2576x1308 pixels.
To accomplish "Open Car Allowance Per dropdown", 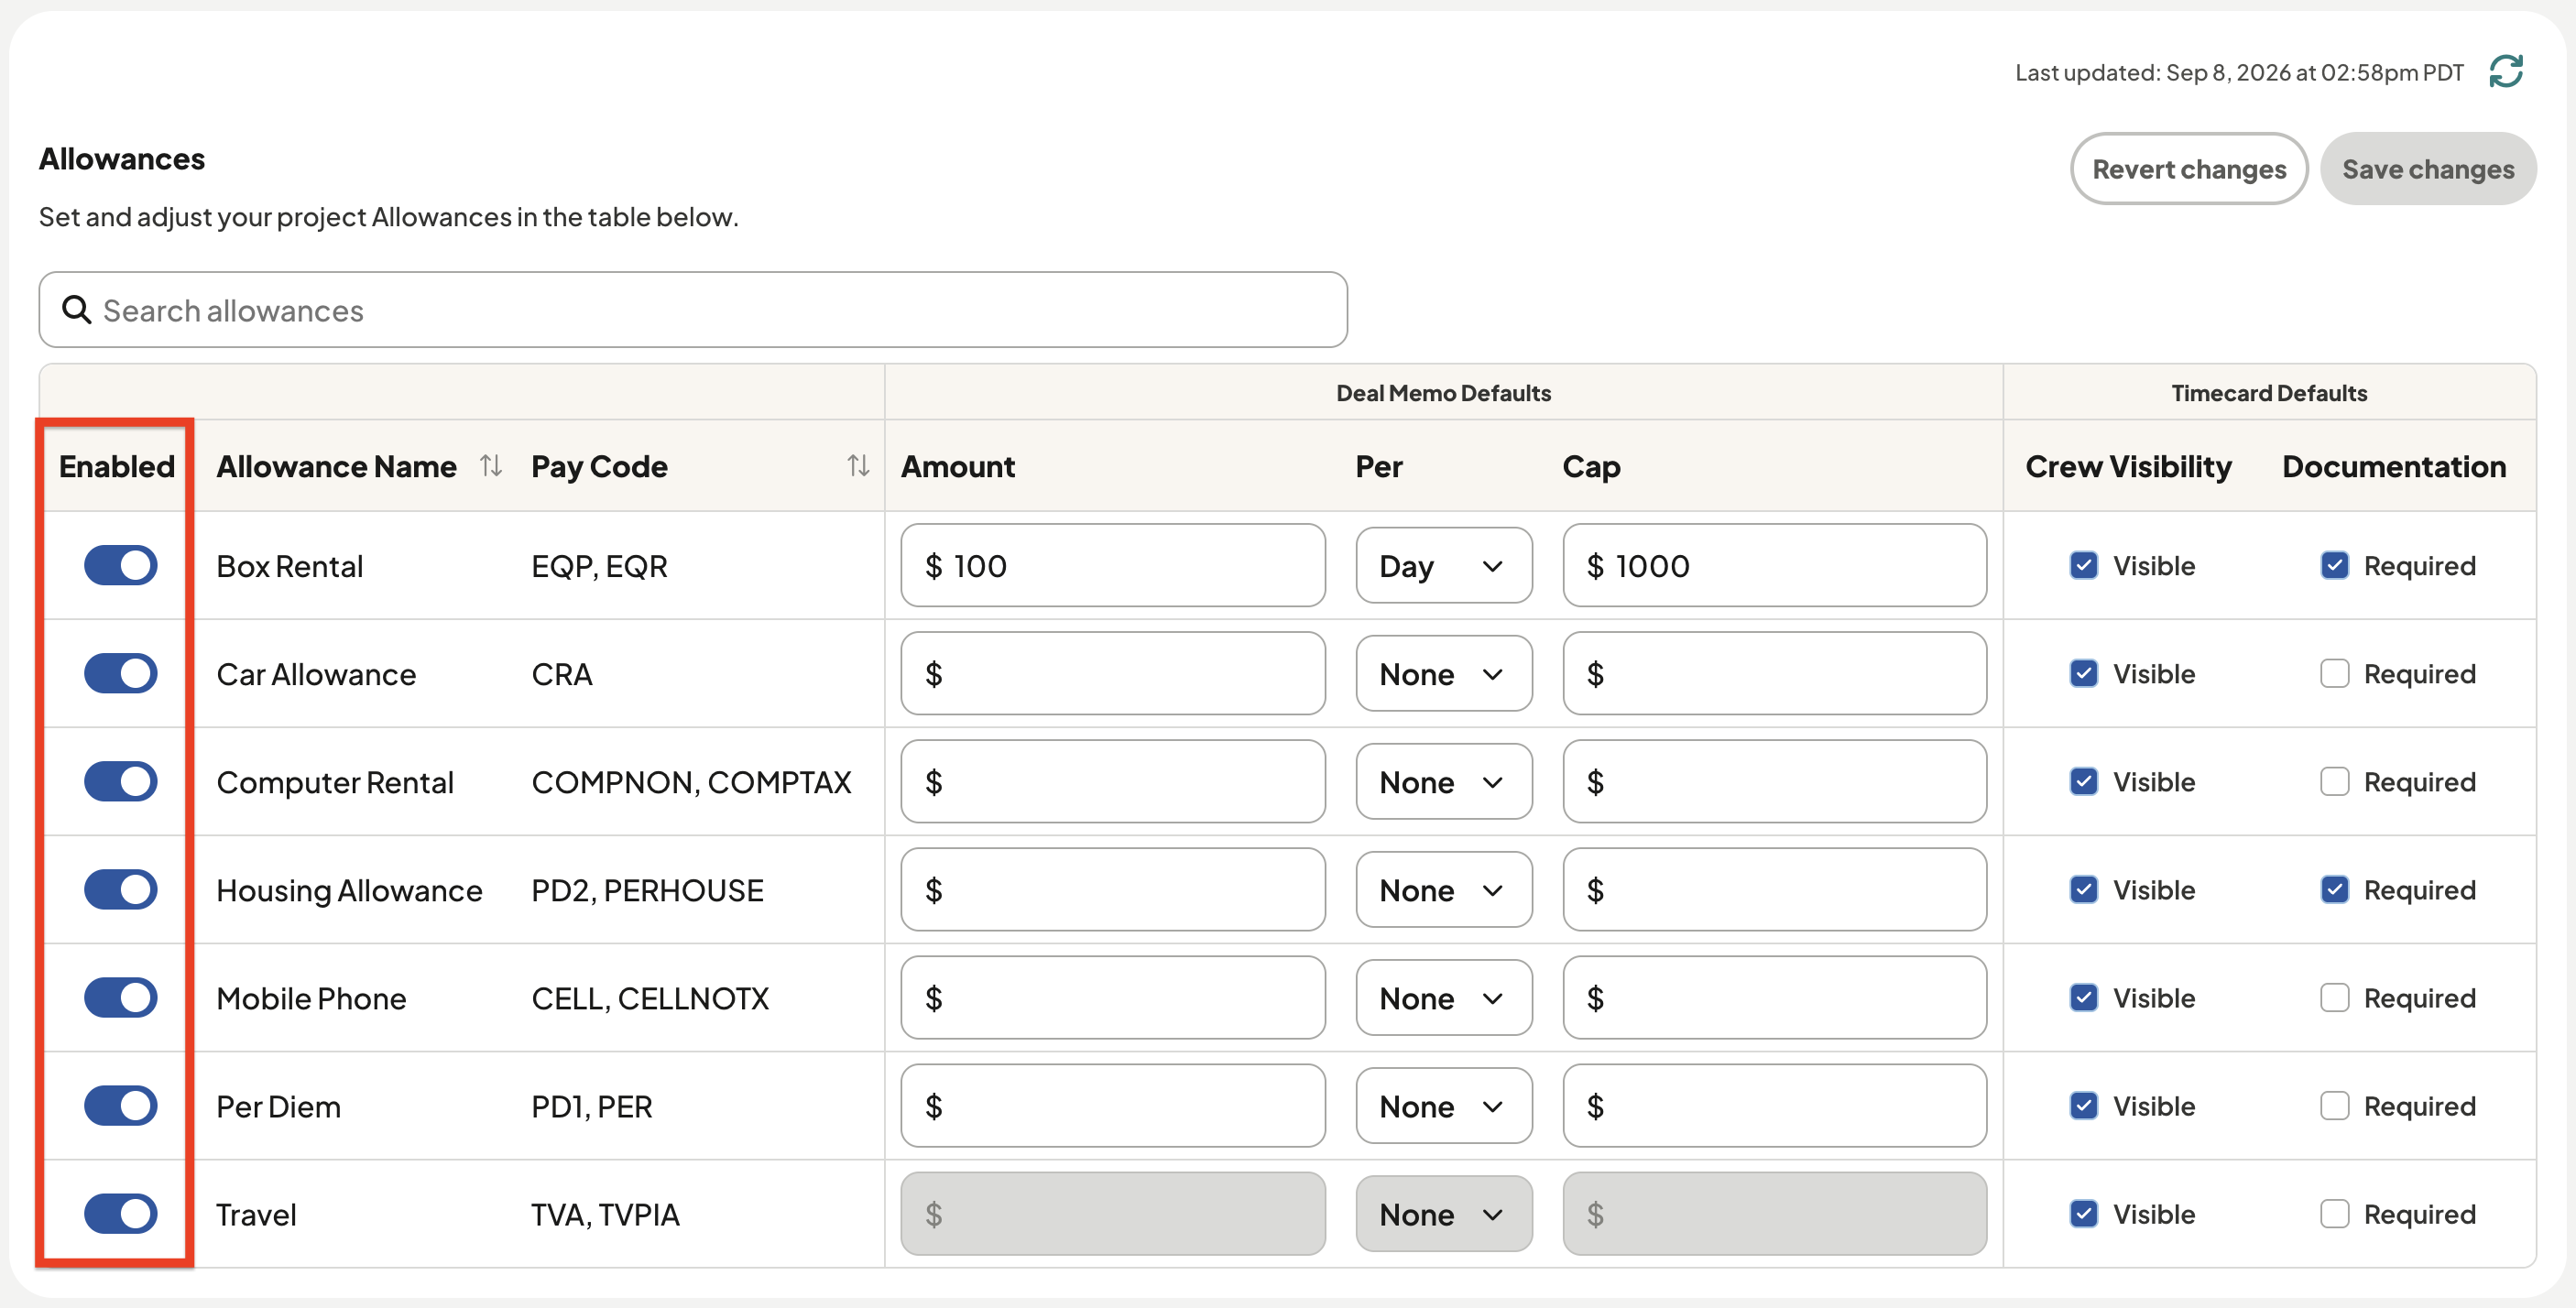I will (x=1444, y=673).
